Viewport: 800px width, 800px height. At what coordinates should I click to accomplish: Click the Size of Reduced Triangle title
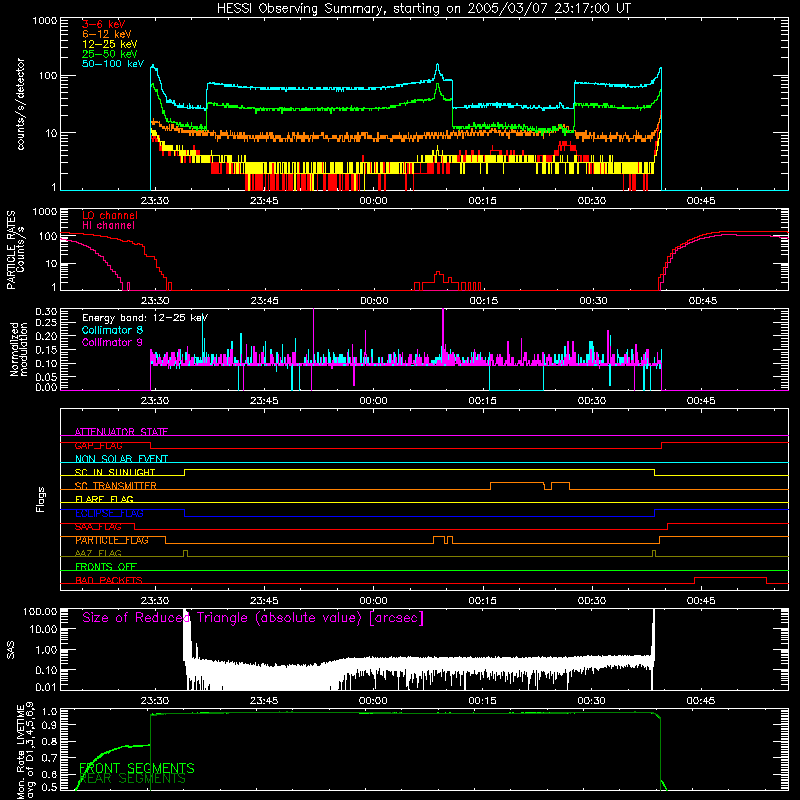tap(253, 618)
